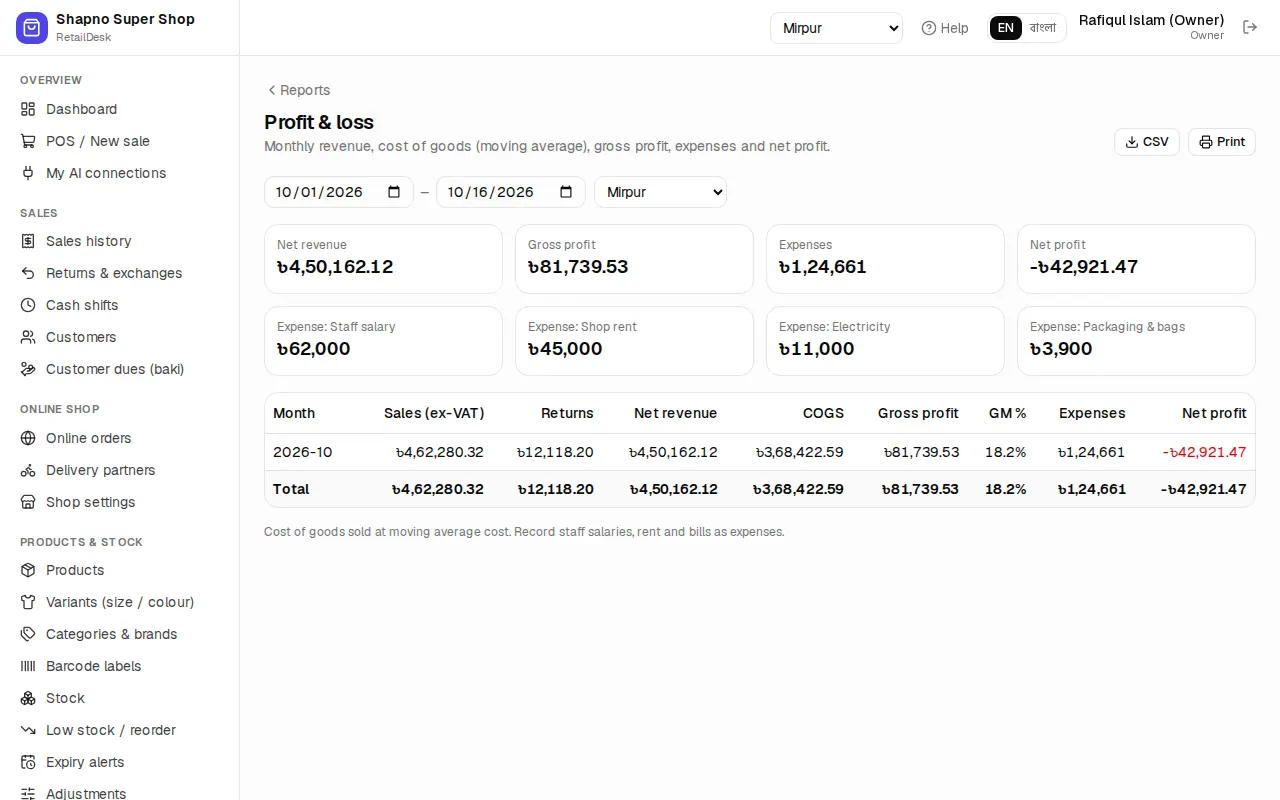The image size is (1280, 800).
Task: Open the start date calendar picker
Action: pyautogui.click(x=394, y=192)
